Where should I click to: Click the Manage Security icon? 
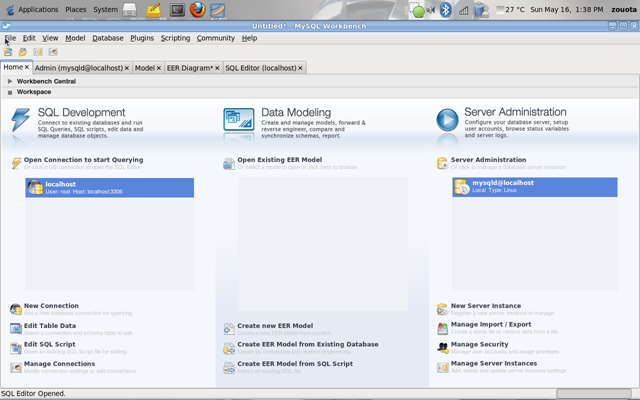[442, 348]
